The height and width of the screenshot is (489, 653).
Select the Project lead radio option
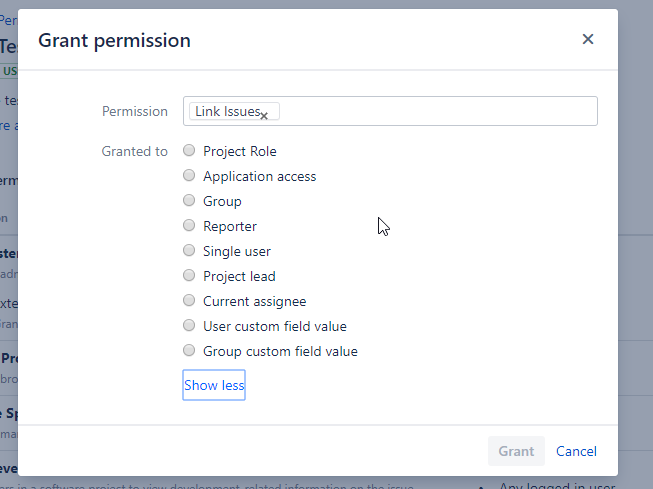coord(189,276)
